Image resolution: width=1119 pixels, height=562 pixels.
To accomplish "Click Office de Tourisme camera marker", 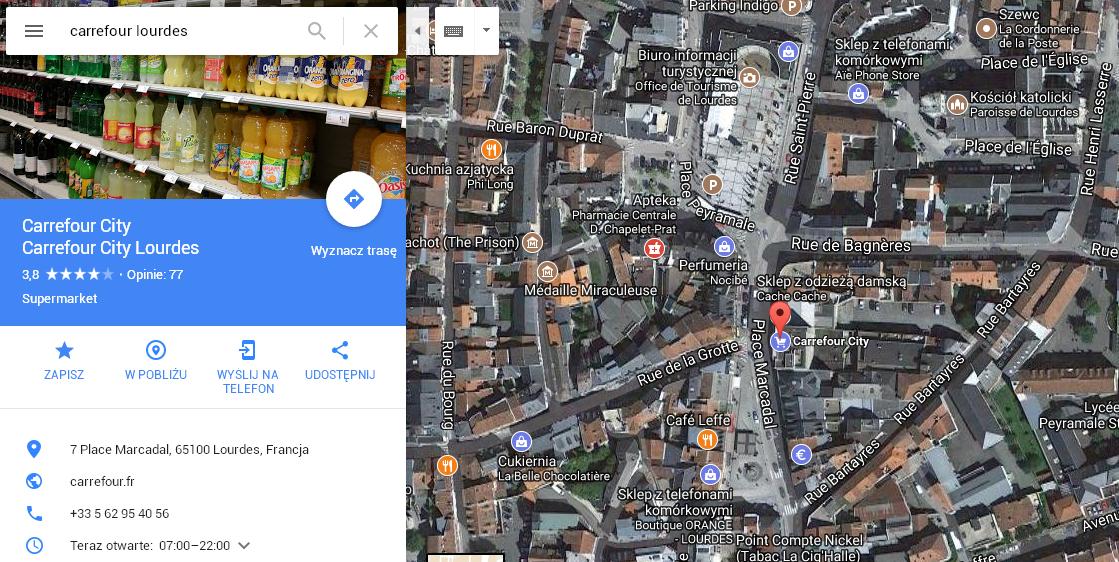I will click(x=749, y=76).
